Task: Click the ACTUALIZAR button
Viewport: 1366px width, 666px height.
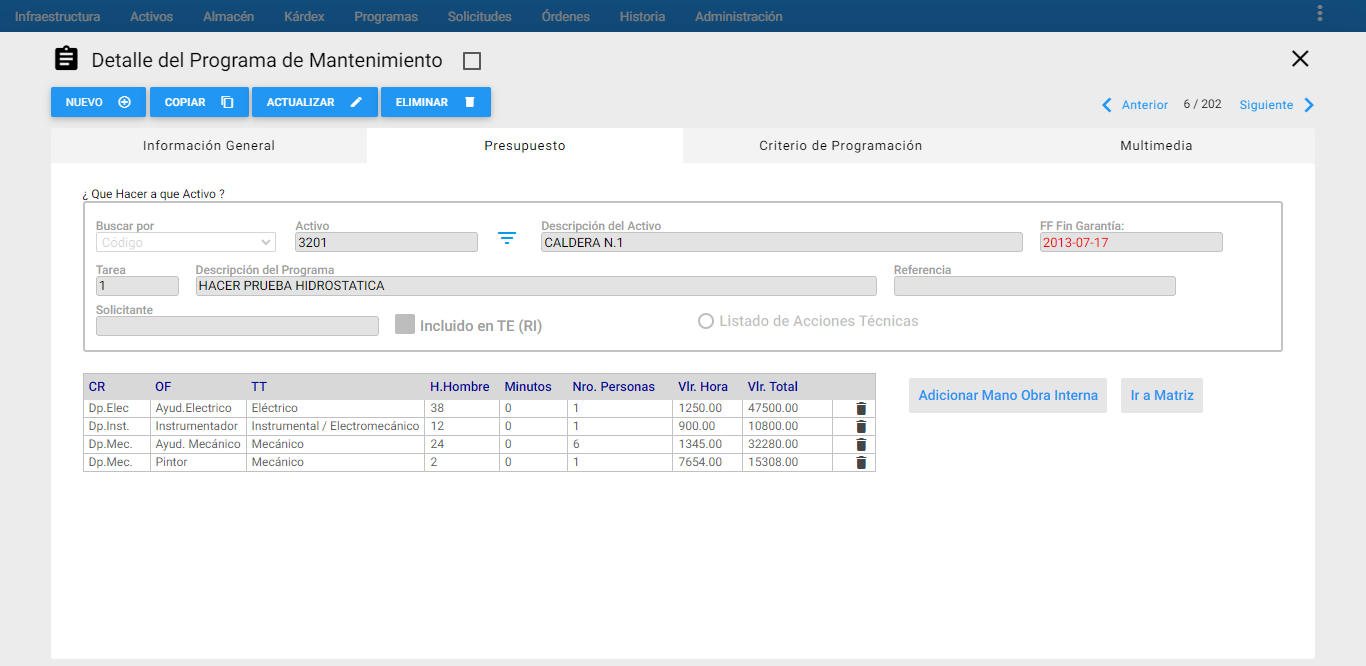Action: pos(315,102)
